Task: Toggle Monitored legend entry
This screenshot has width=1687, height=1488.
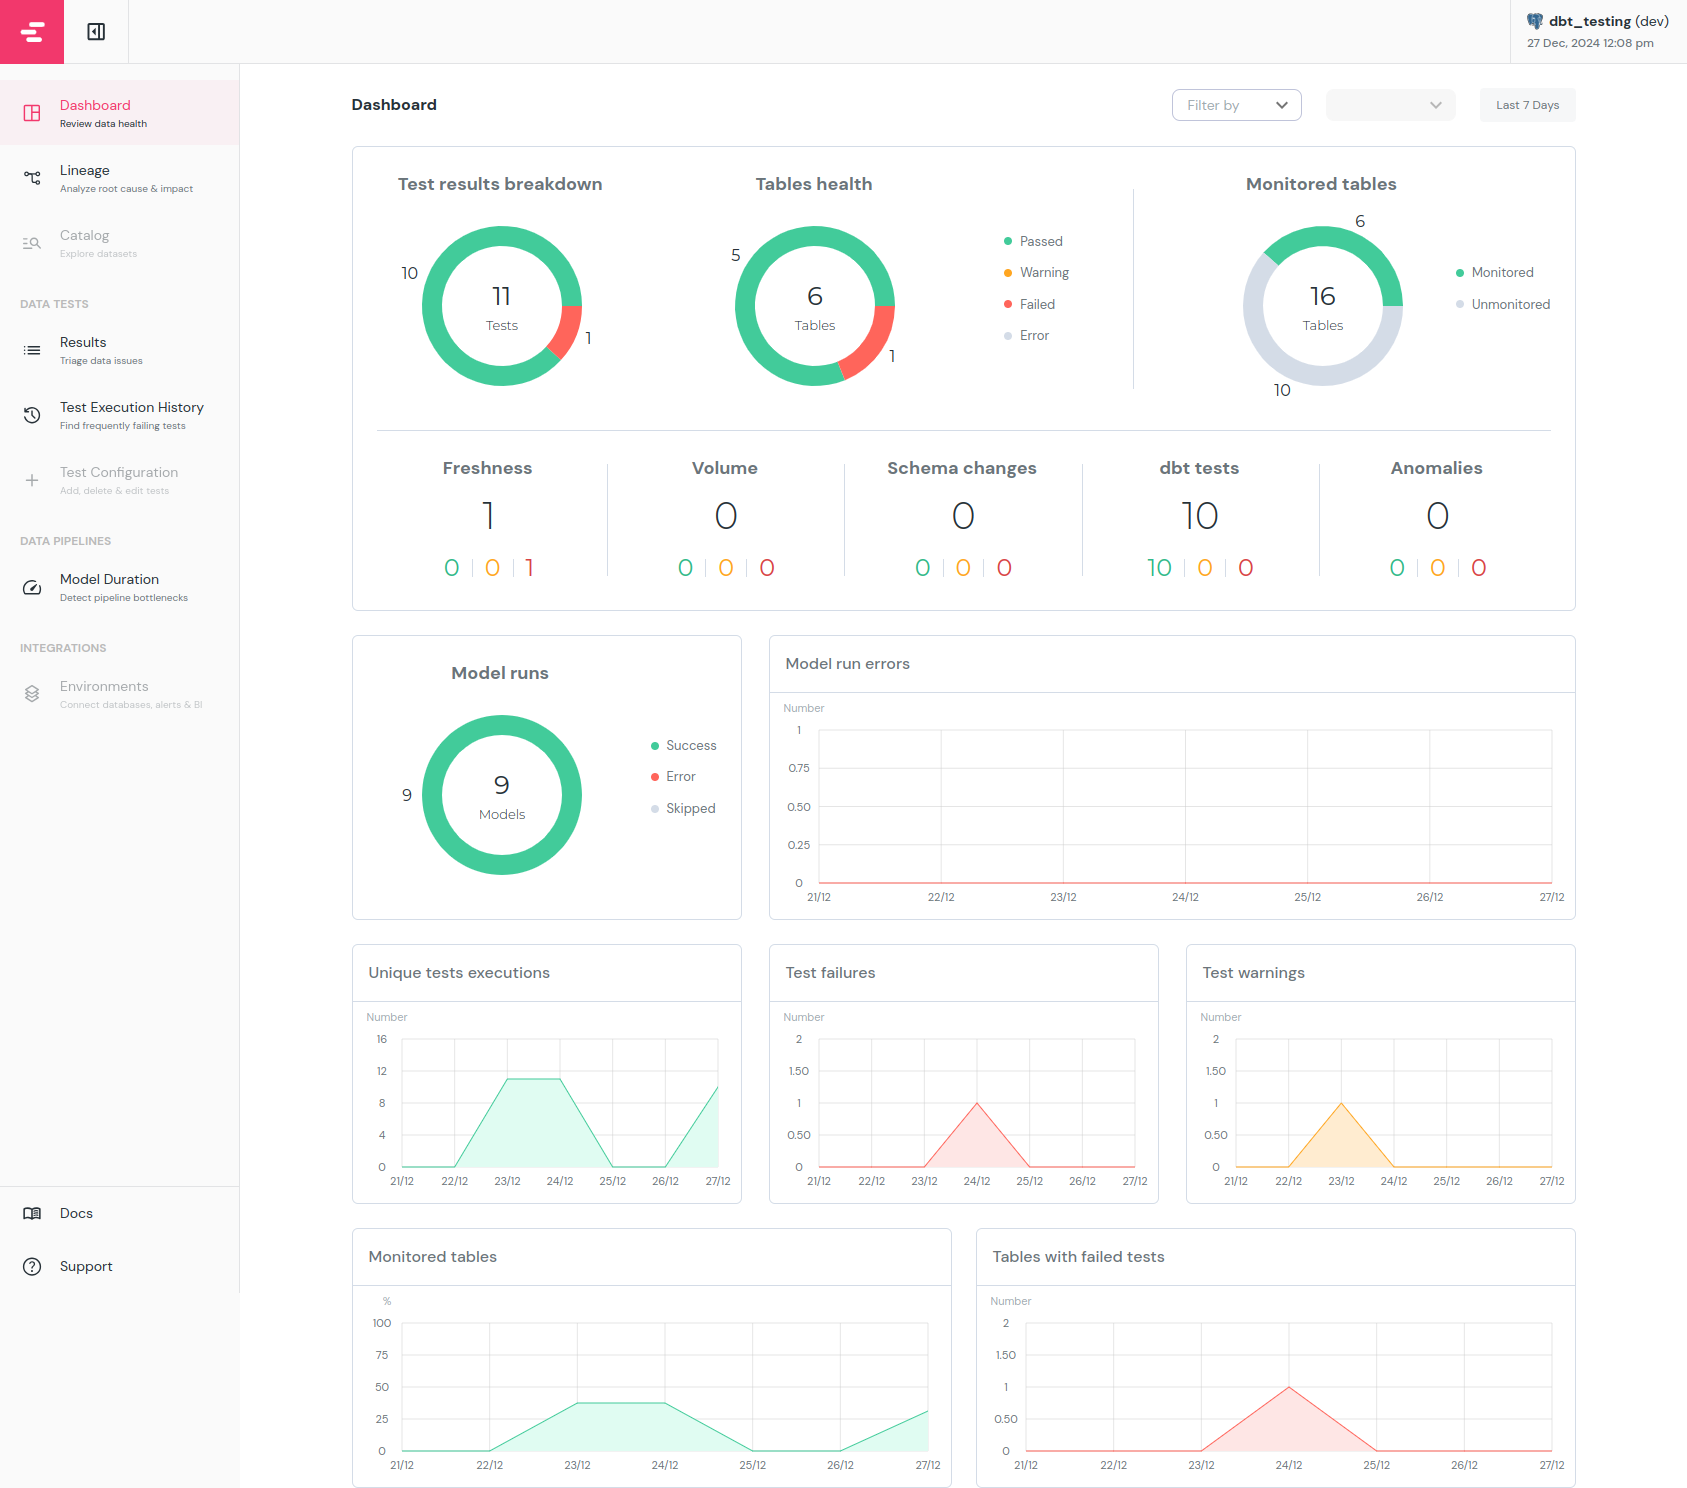Action: click(x=1494, y=272)
